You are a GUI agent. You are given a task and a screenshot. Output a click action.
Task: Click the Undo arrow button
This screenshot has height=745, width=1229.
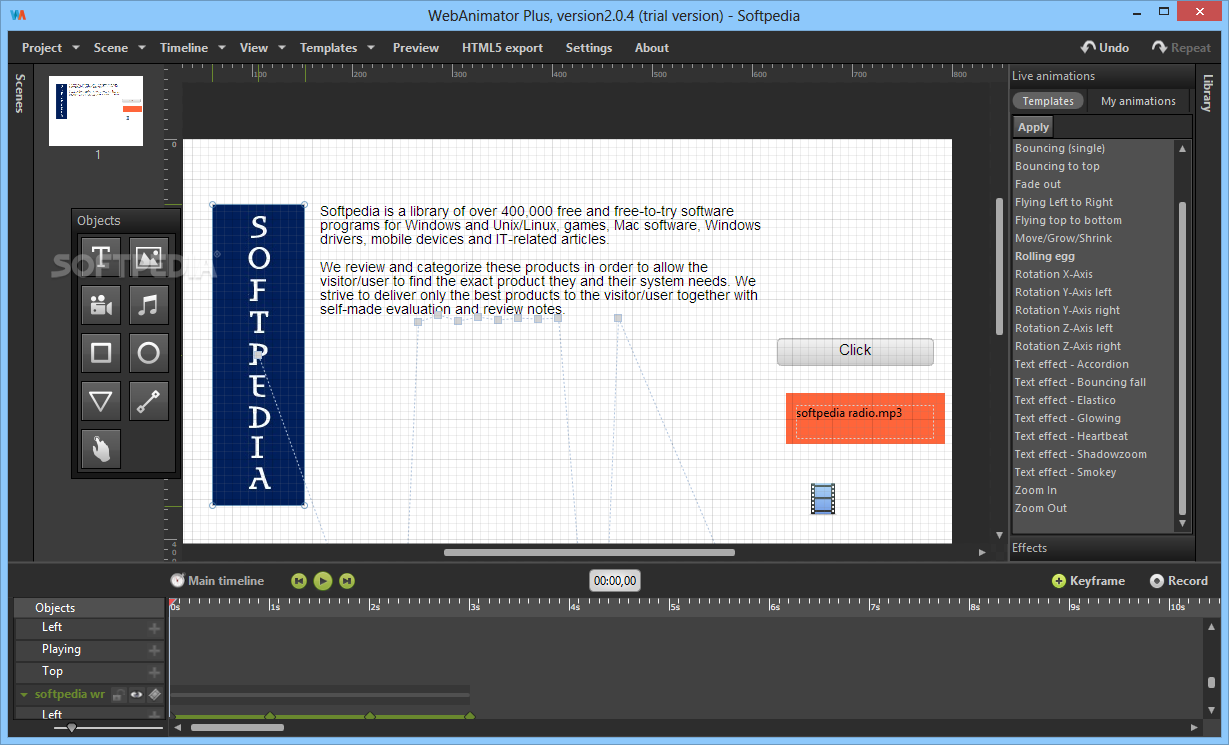(x=1105, y=47)
